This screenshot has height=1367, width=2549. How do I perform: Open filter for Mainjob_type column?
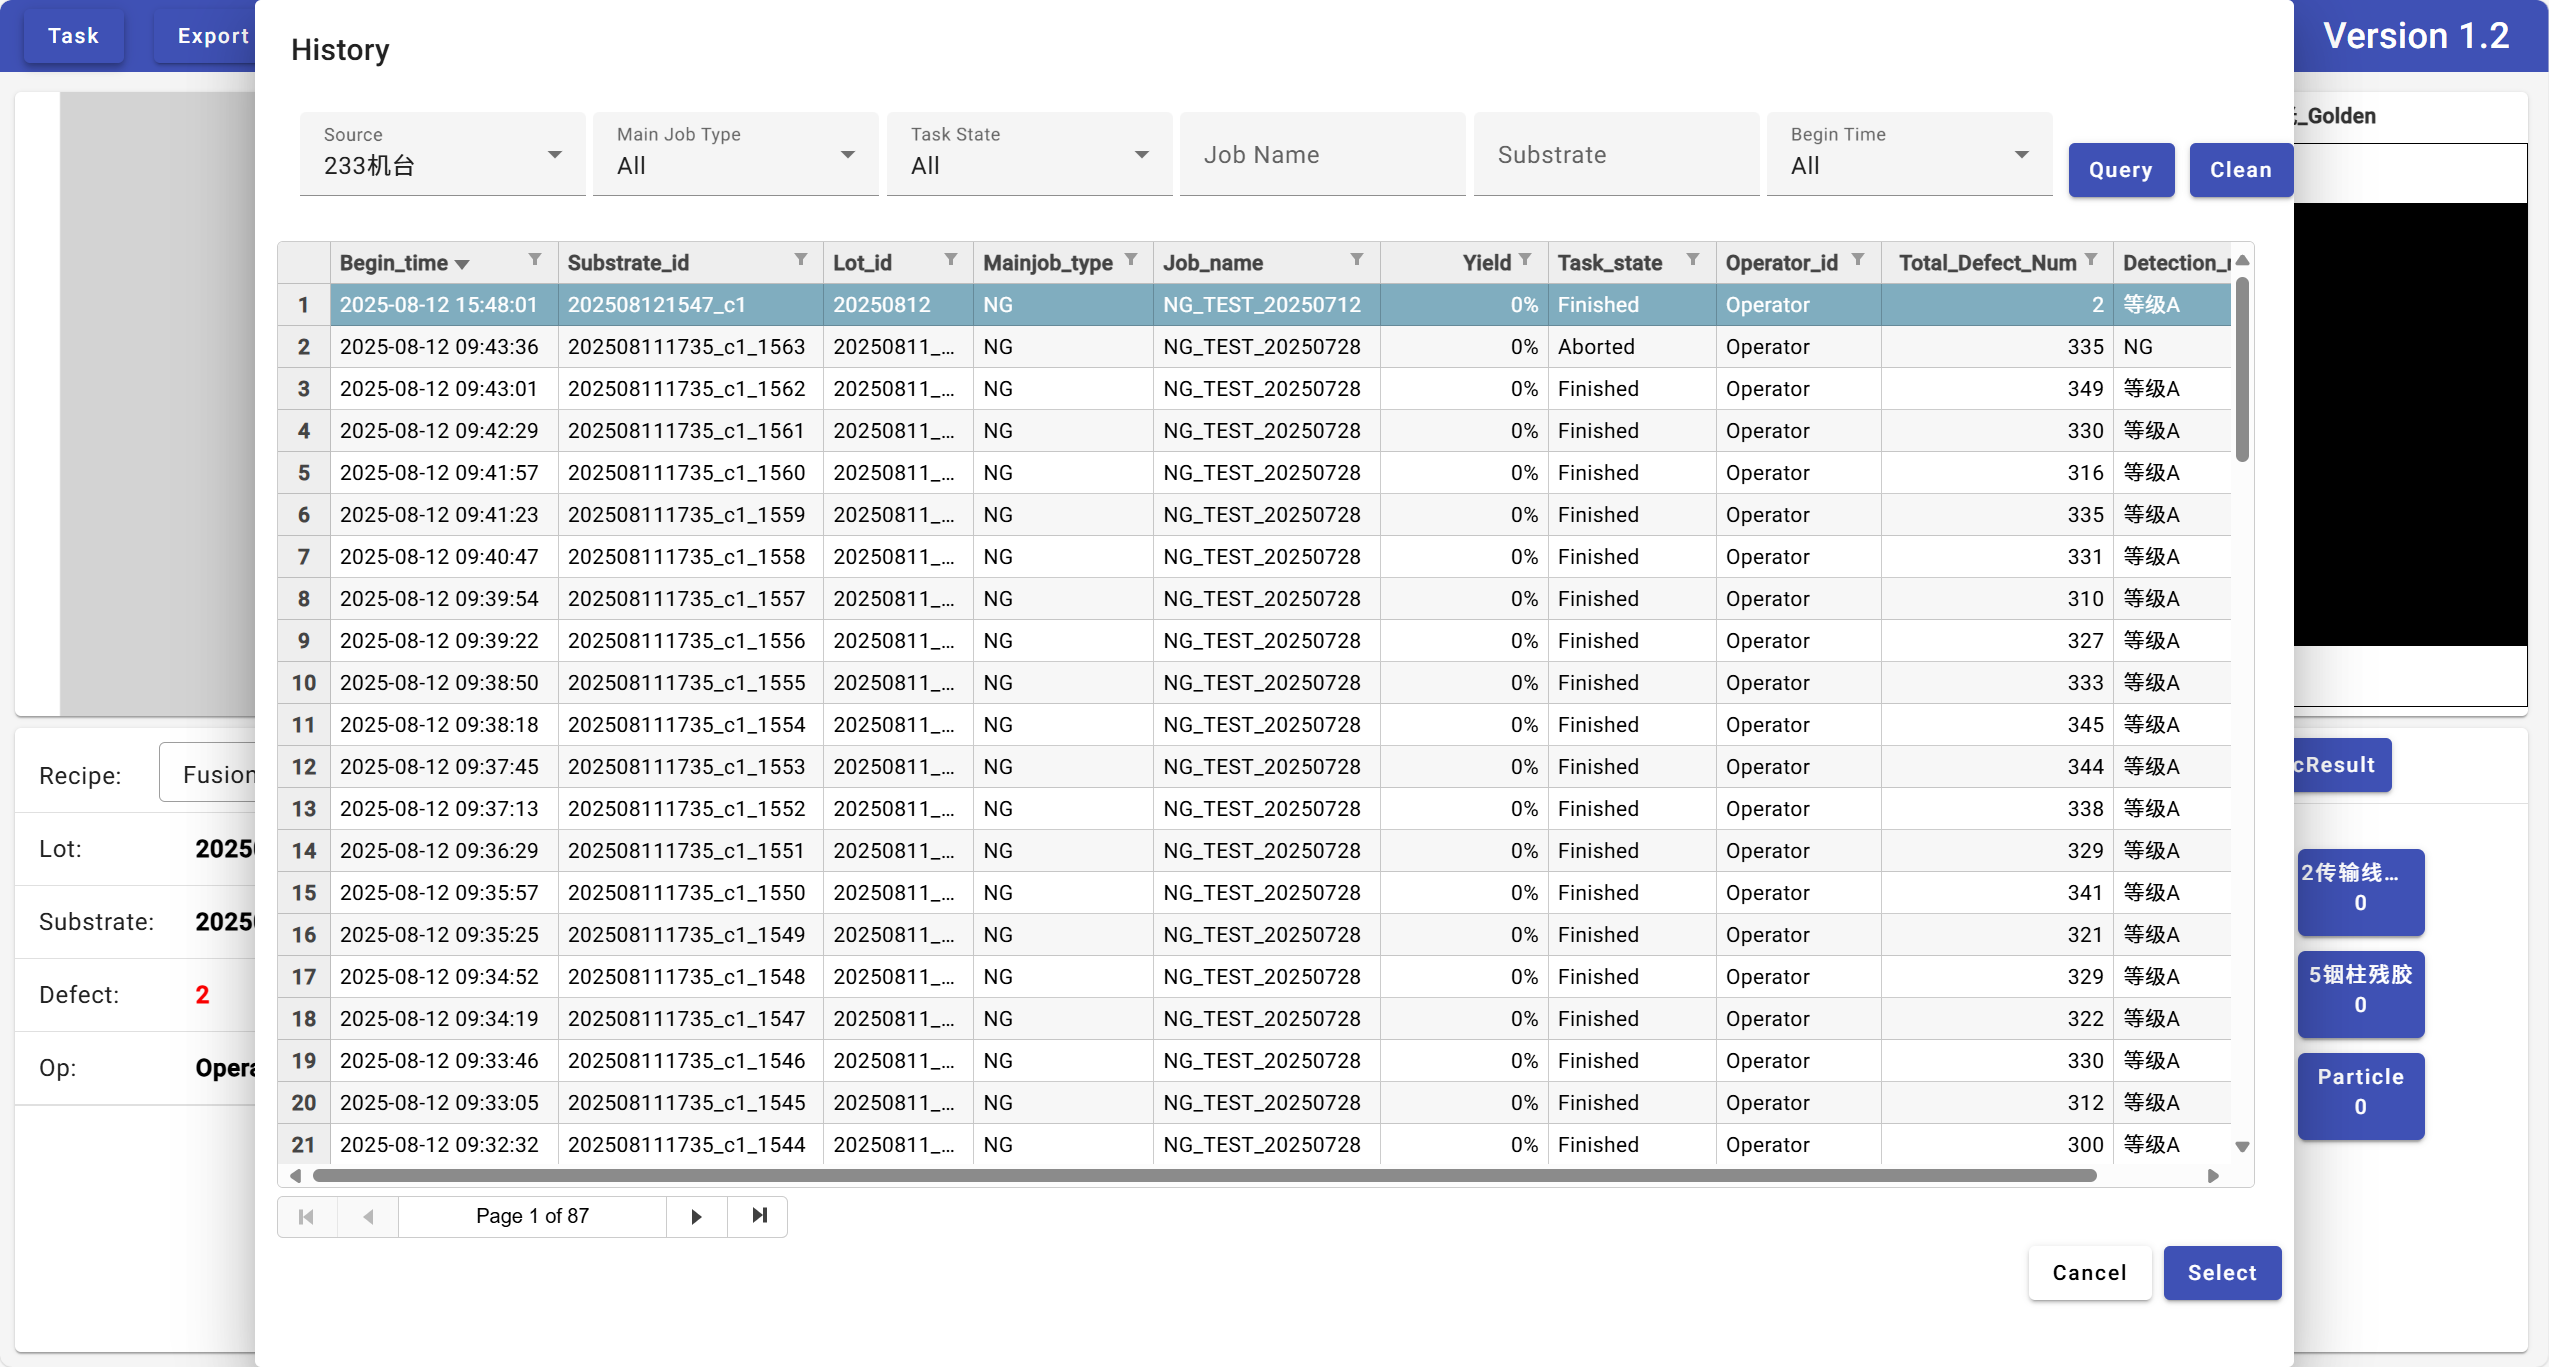click(1131, 260)
